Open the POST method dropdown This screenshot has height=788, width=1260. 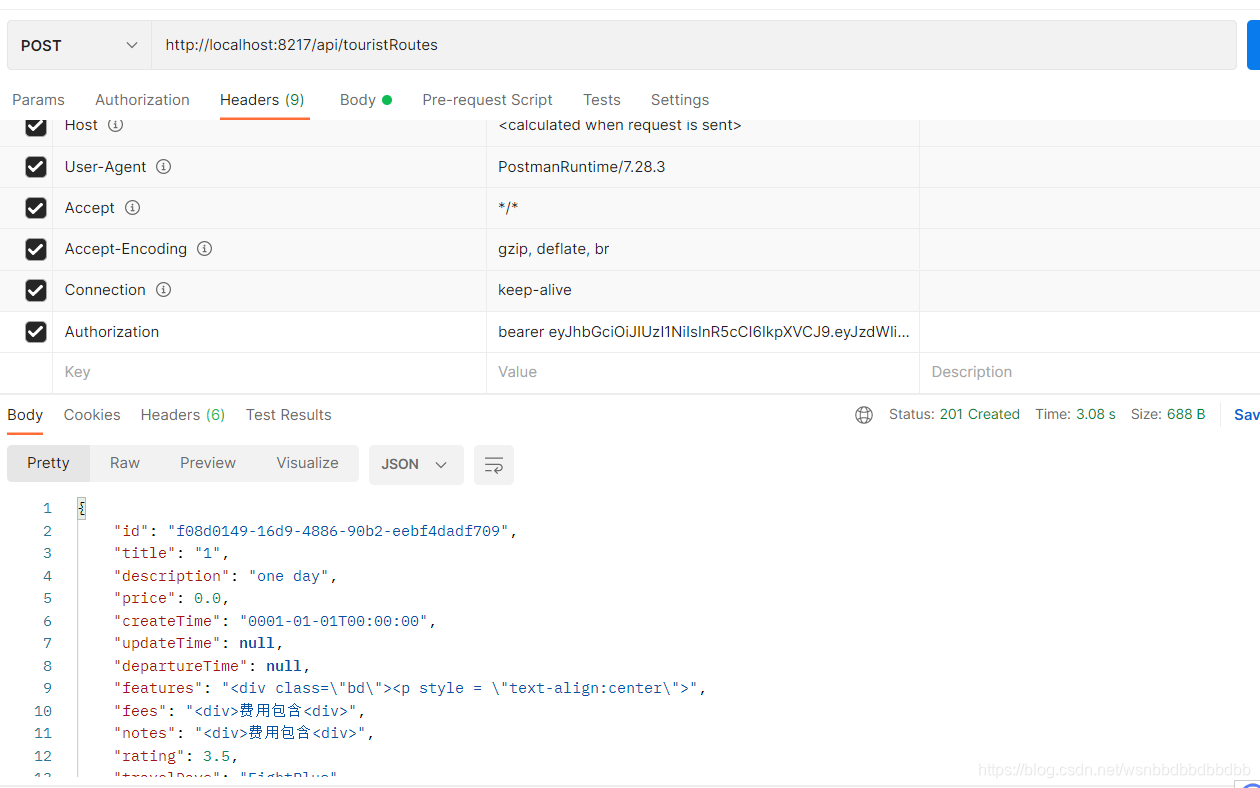tap(79, 45)
